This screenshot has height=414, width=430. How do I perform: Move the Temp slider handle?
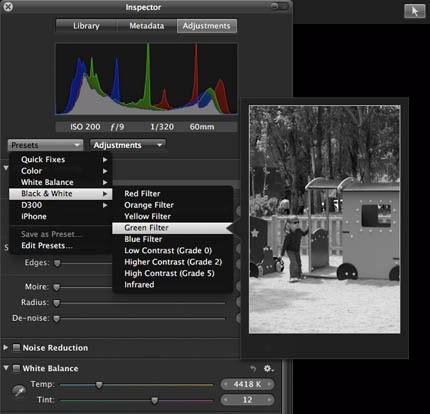pyautogui.click(x=99, y=385)
